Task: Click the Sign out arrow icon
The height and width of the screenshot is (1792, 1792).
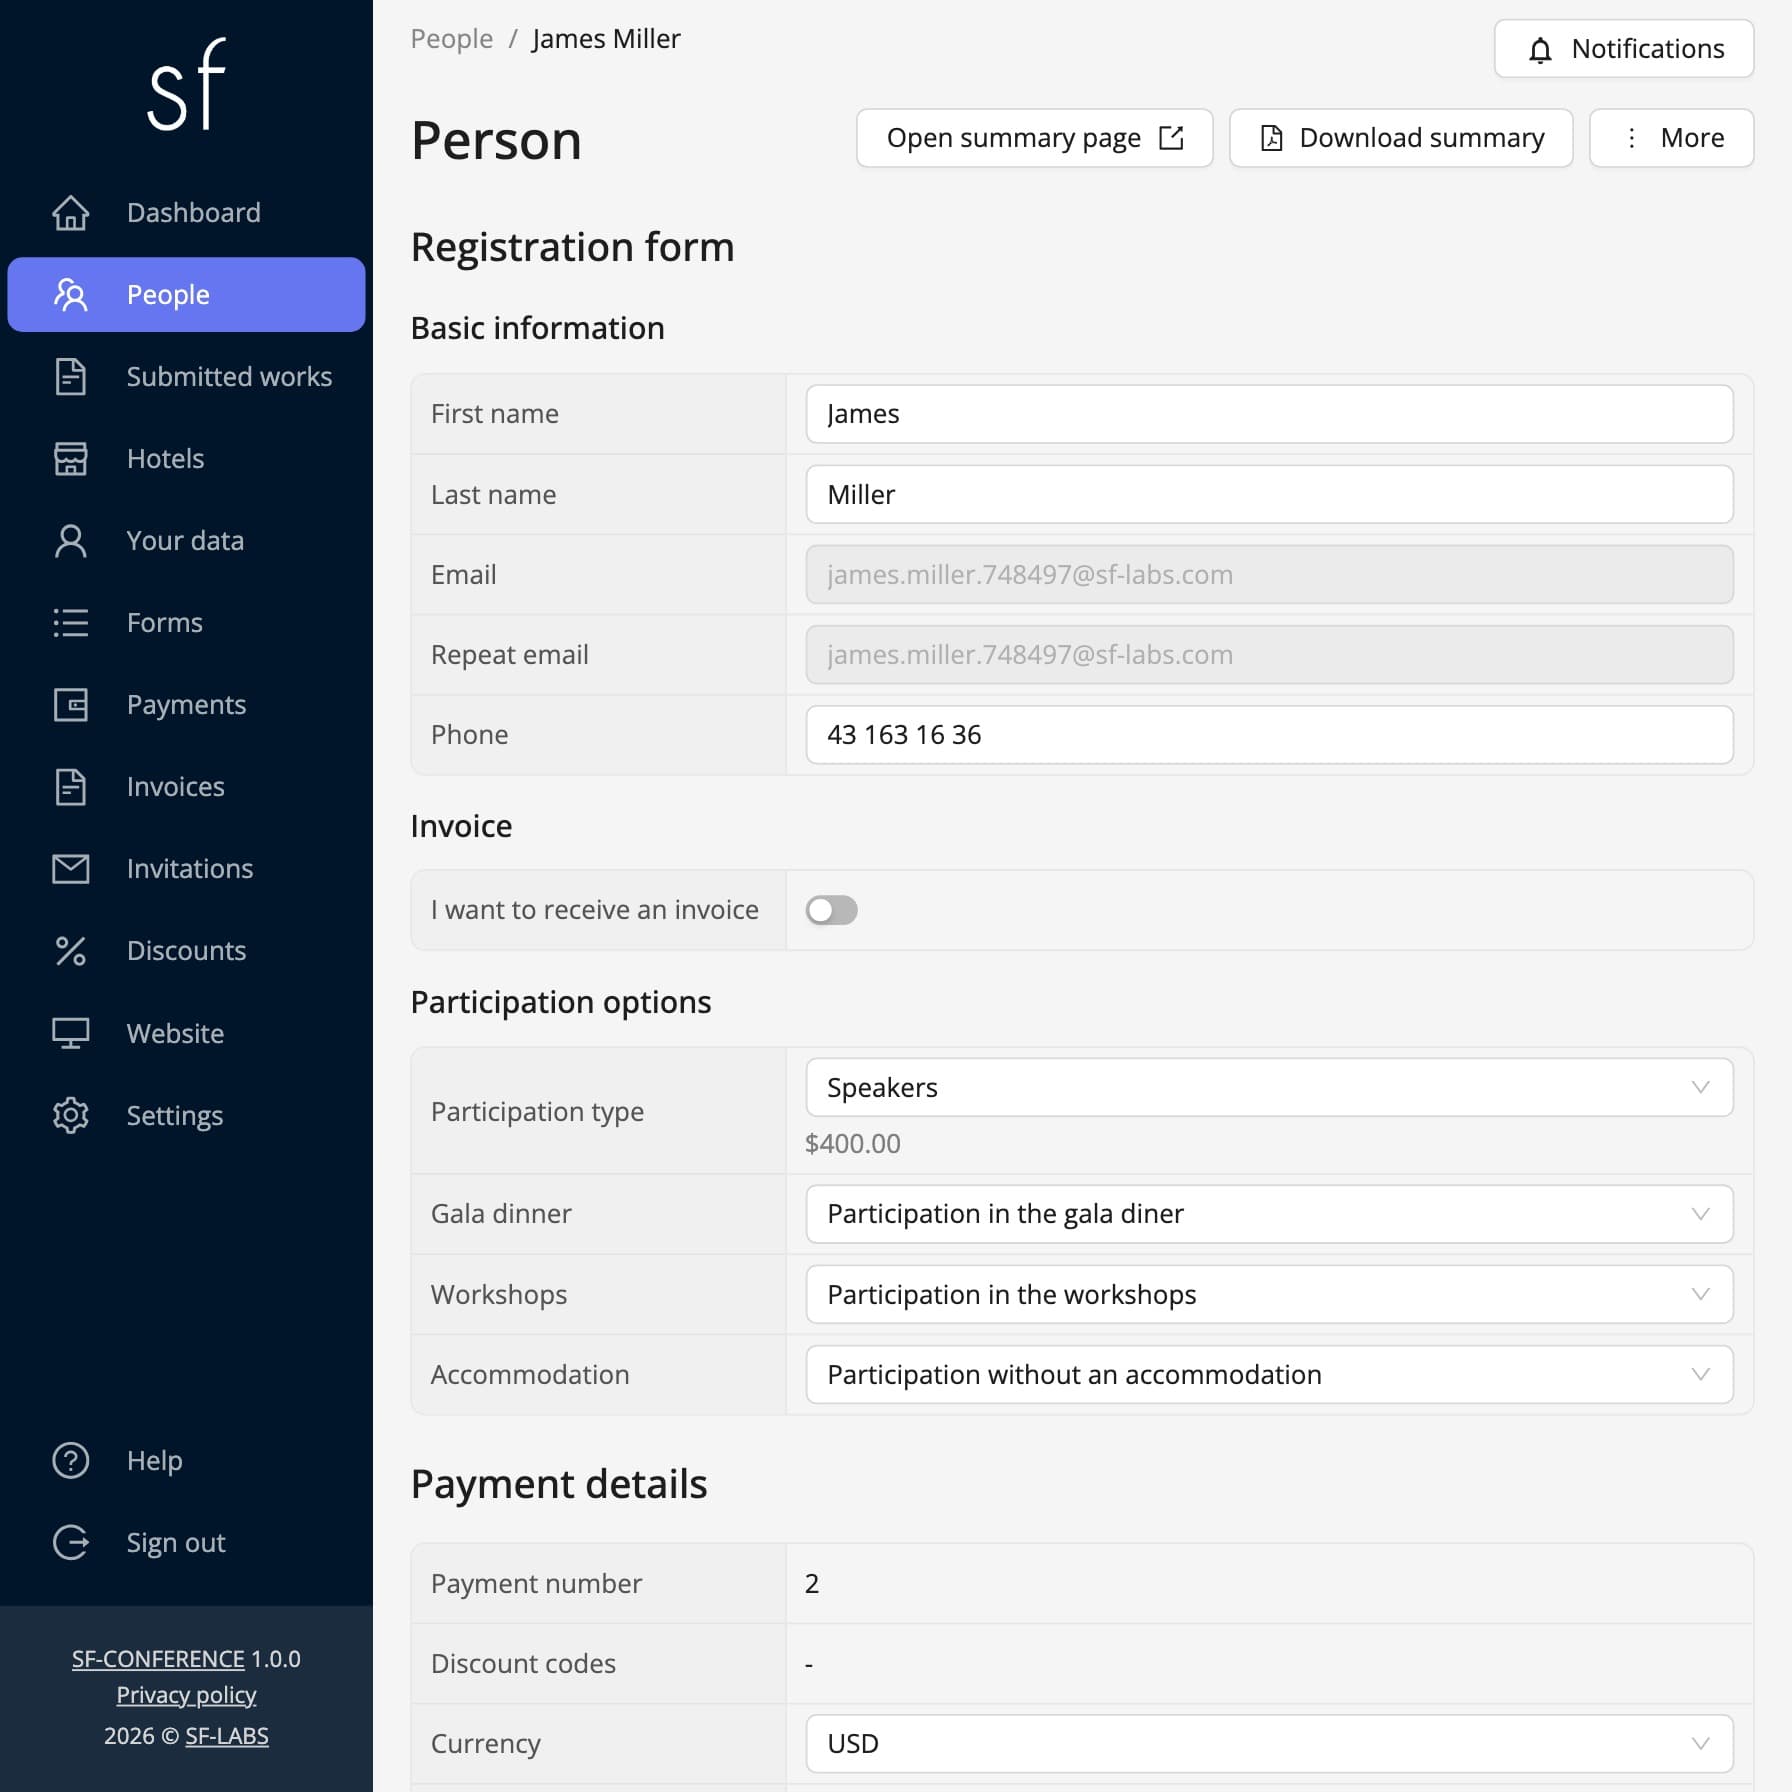Action: point(70,1543)
